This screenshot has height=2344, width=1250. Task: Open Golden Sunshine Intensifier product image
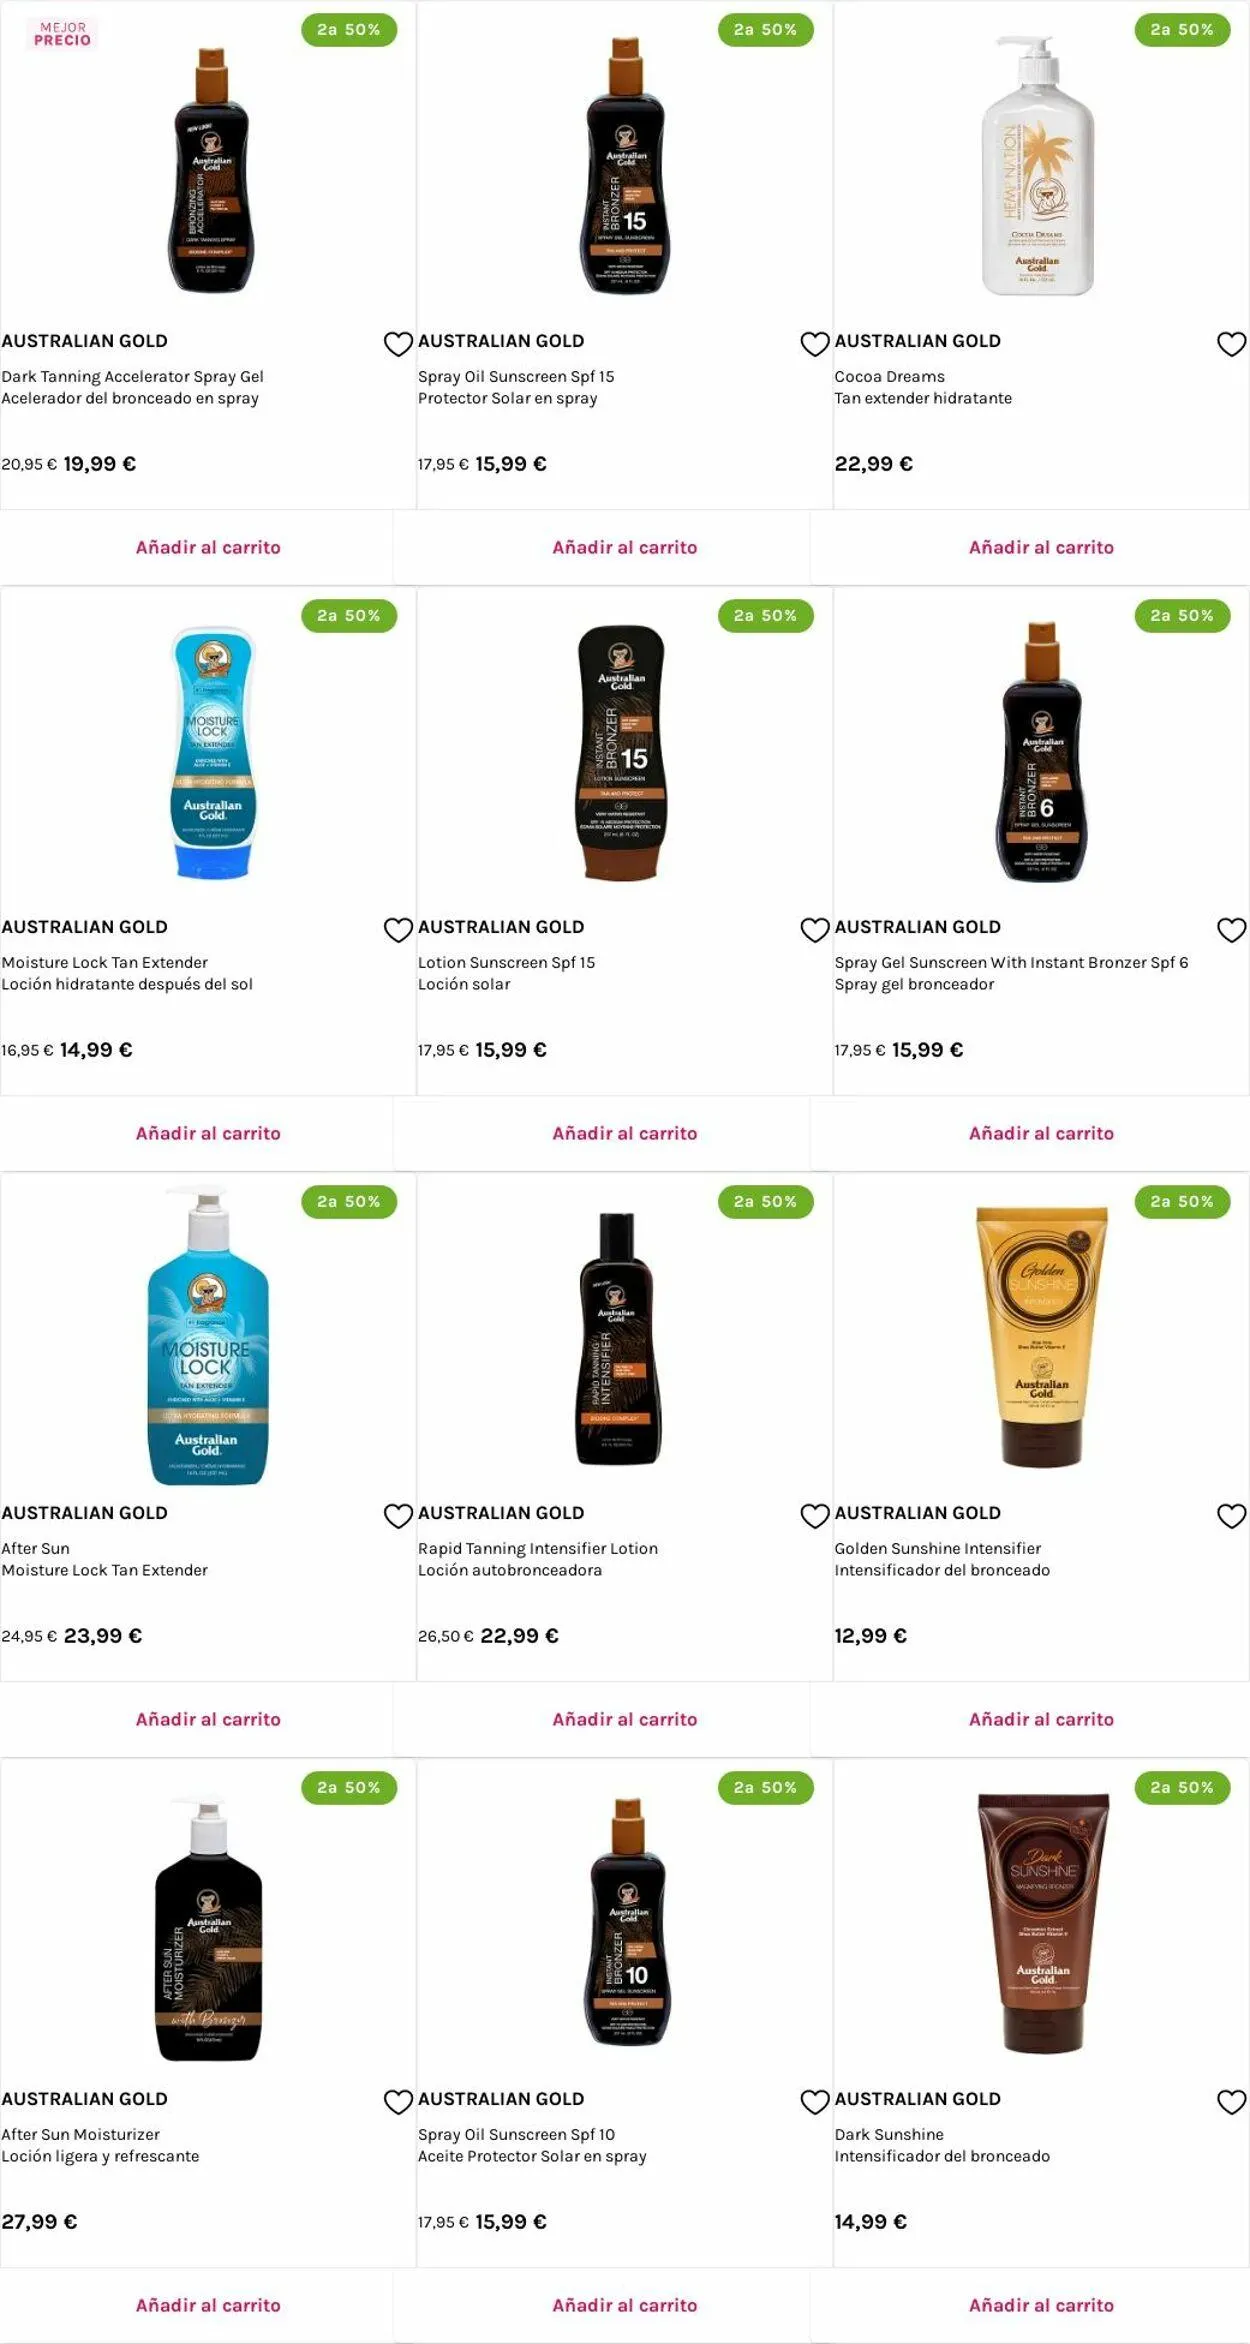(x=1041, y=1336)
